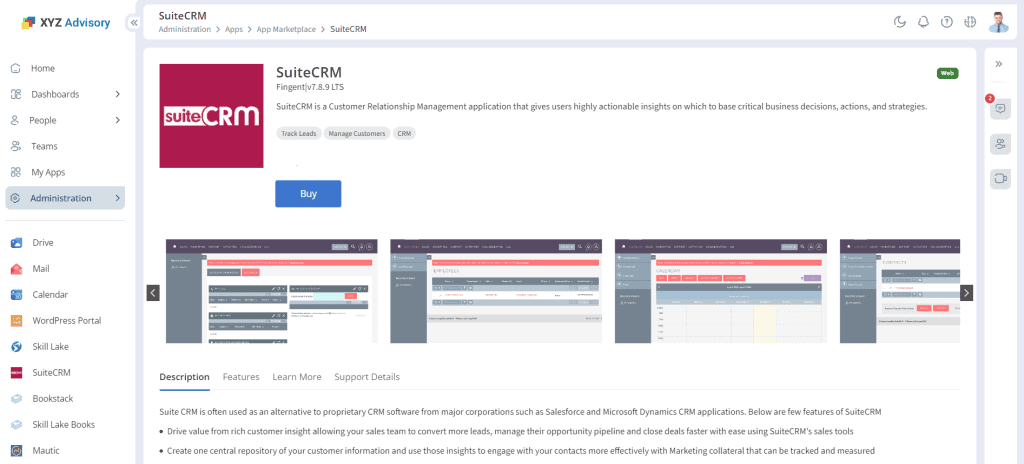Click the globe language icon
The image size is (1024, 464).
pyautogui.click(x=970, y=22)
